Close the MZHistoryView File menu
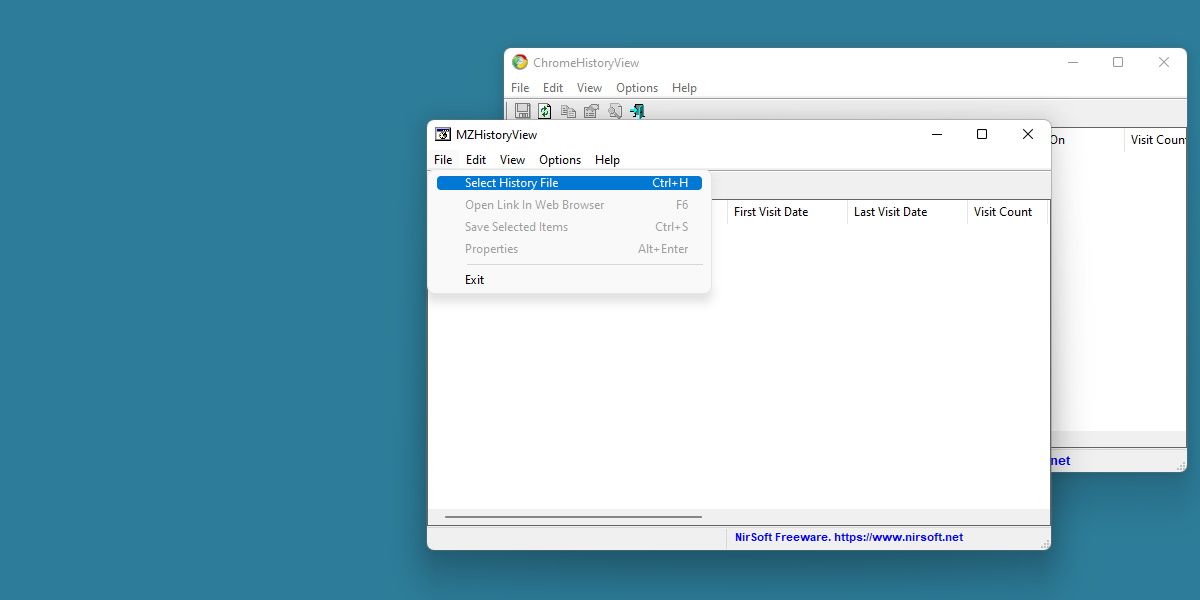Screen dimensions: 1200x600 click(443, 160)
